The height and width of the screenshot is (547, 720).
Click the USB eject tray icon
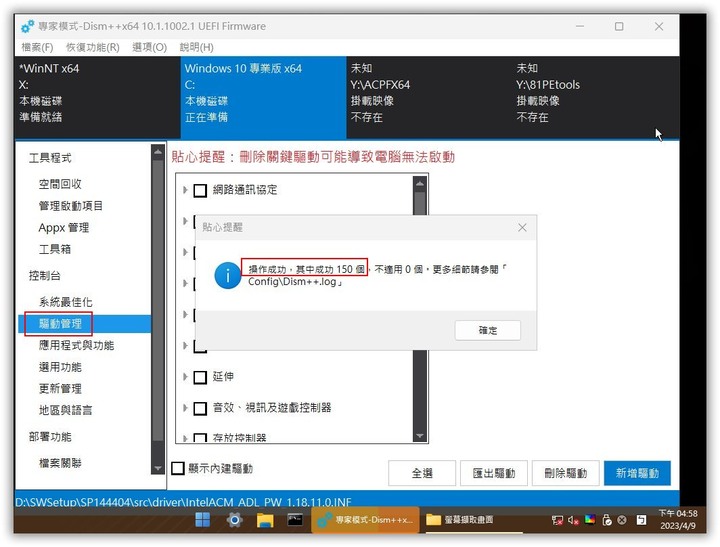tap(607, 520)
